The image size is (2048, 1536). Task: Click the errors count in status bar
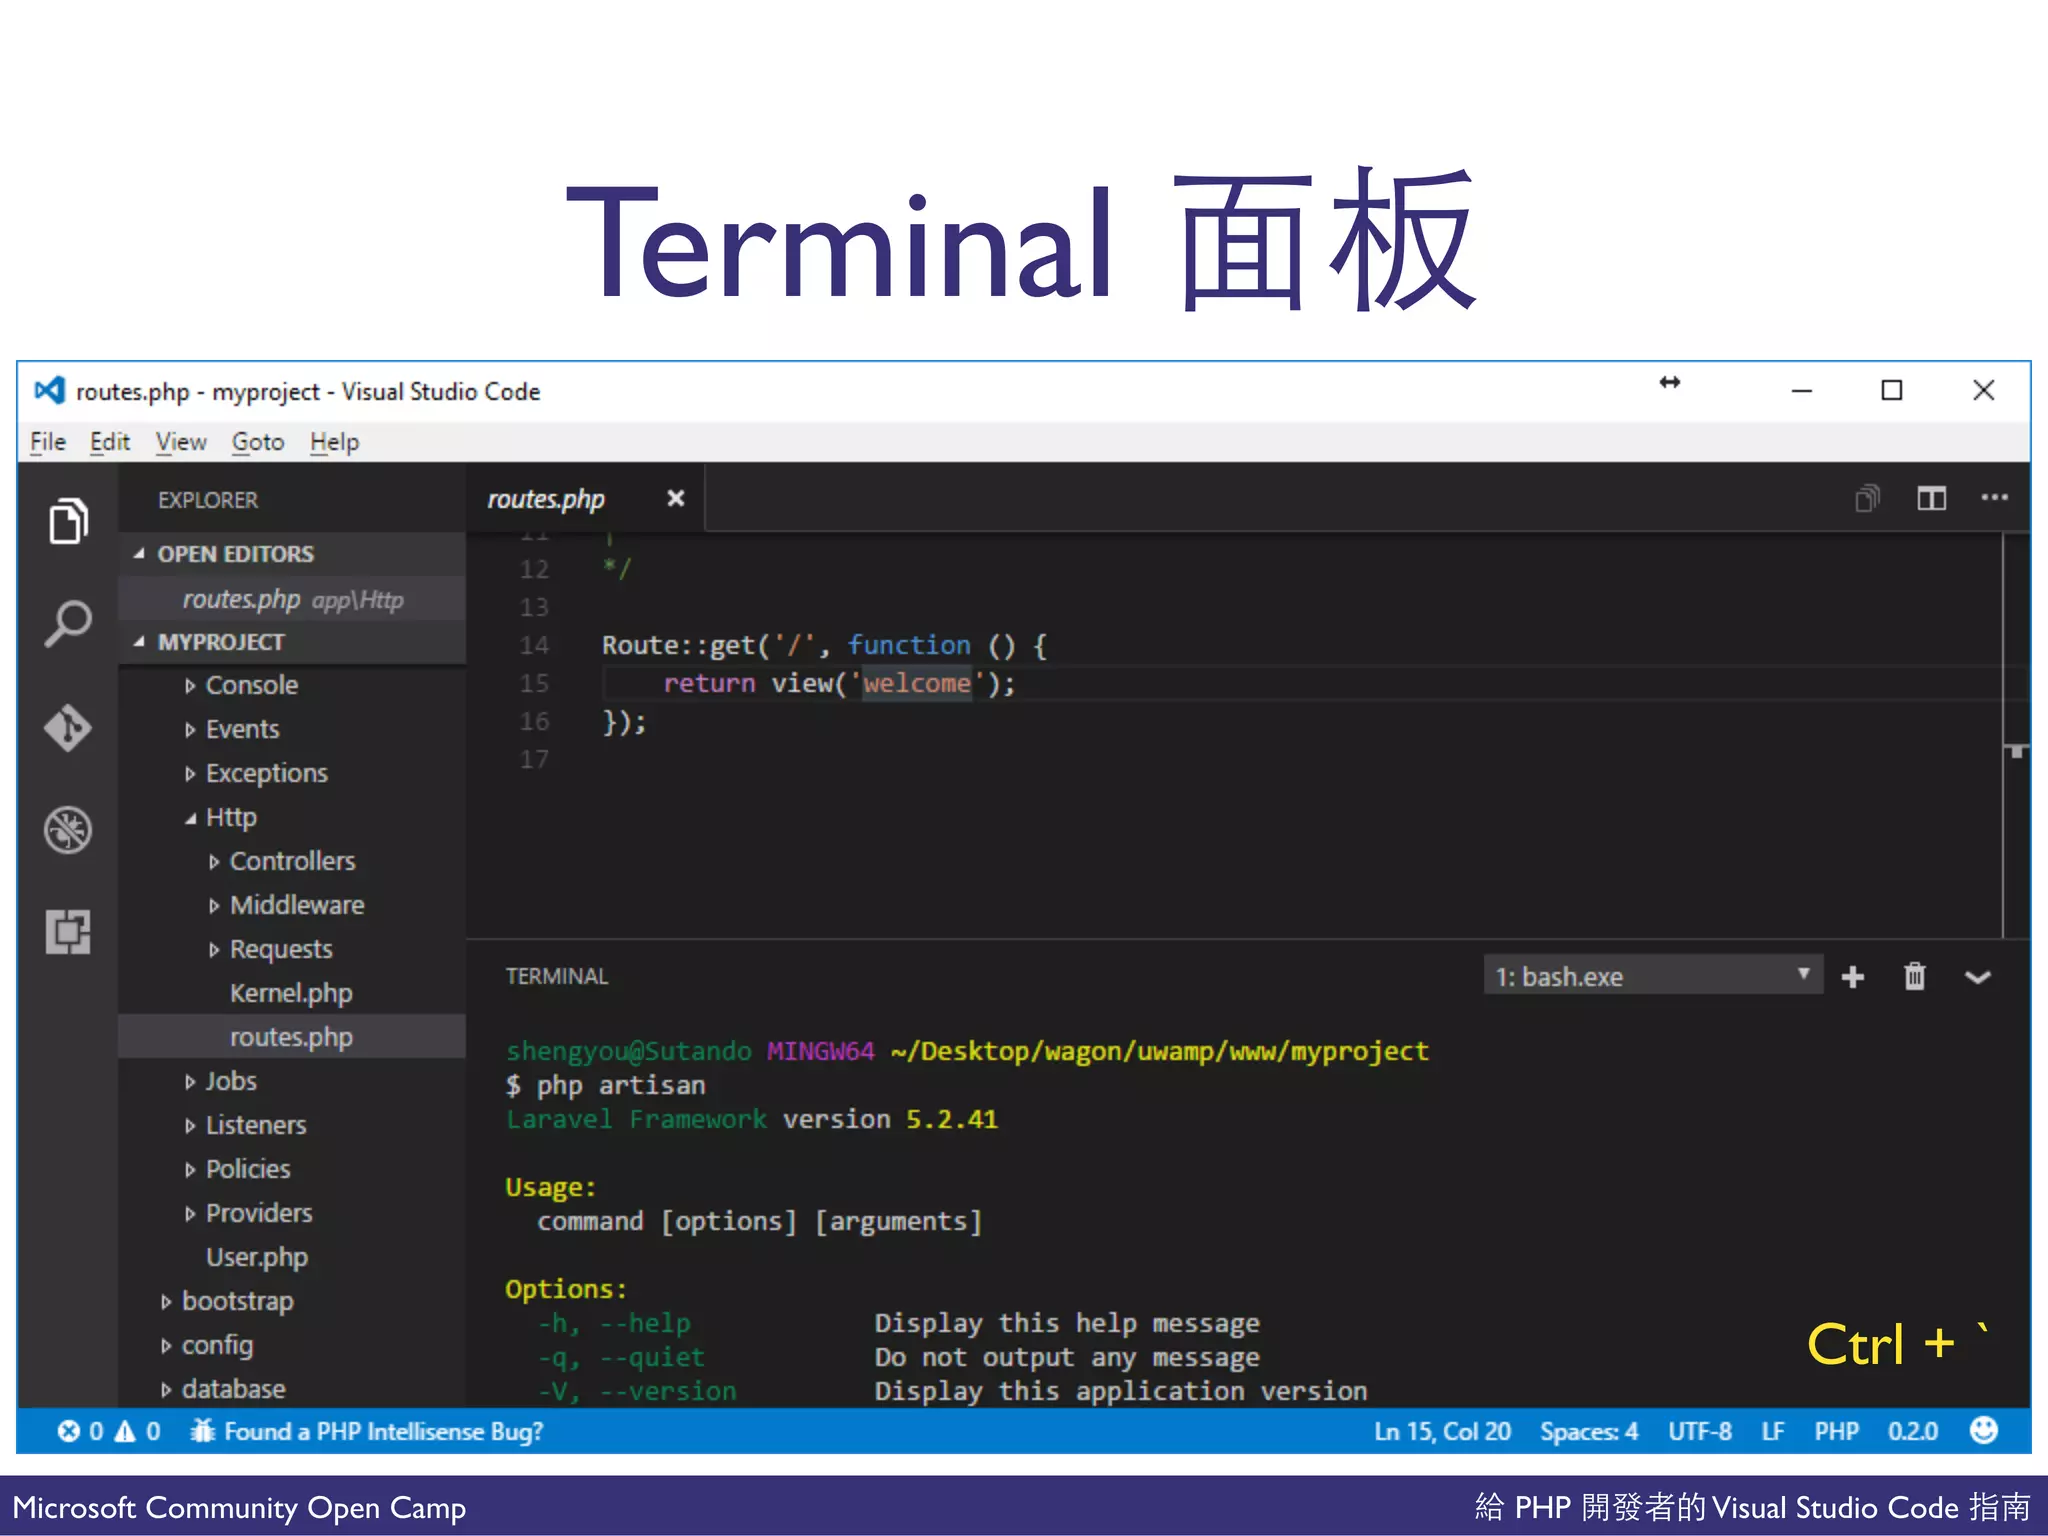pos(80,1431)
